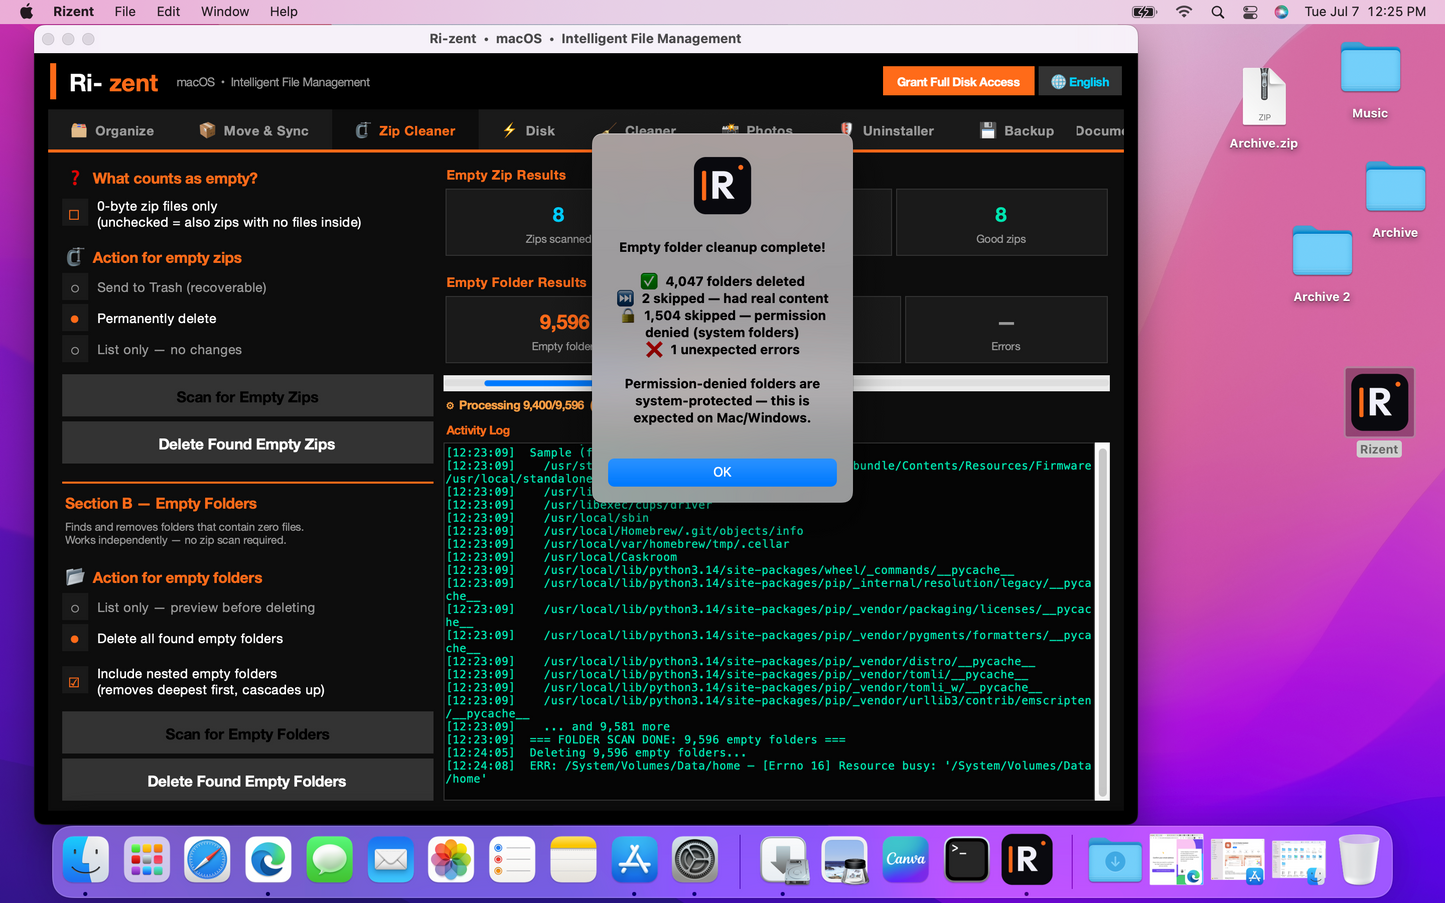Click the Rizent logo in the dialog
1445x903 pixels.
722,186
